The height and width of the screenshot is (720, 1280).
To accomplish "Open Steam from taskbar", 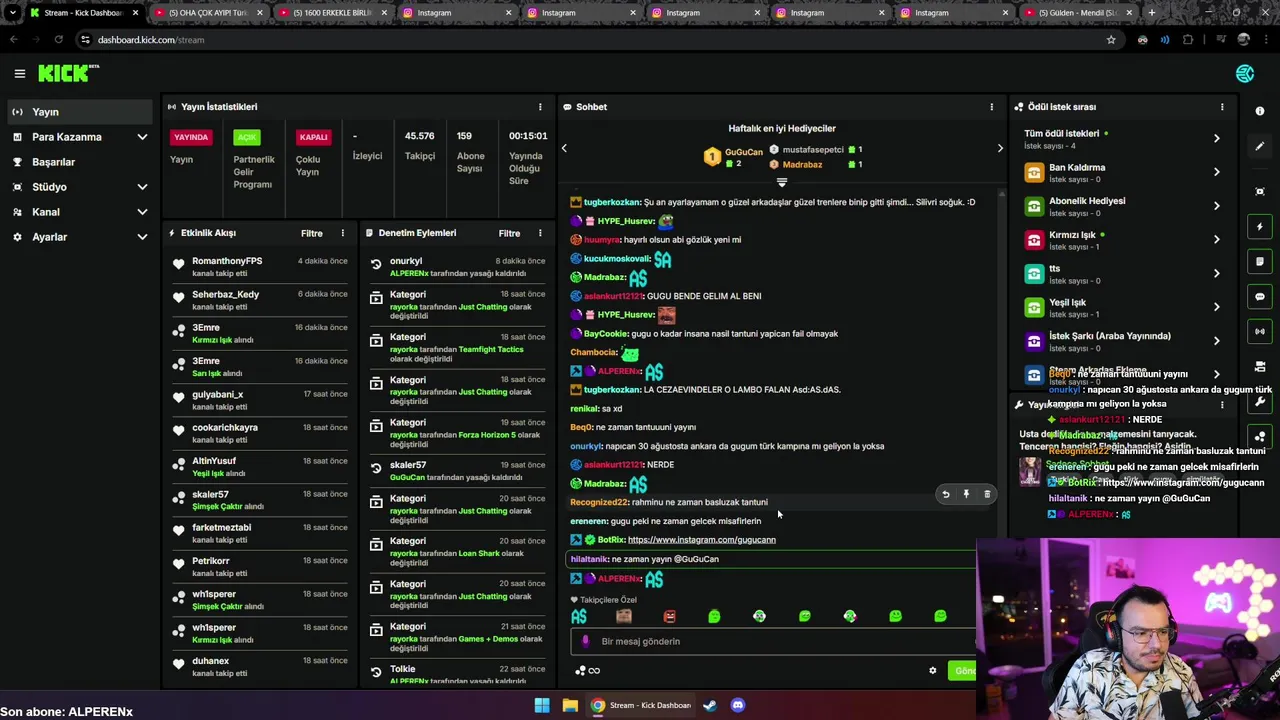I will coord(709,705).
